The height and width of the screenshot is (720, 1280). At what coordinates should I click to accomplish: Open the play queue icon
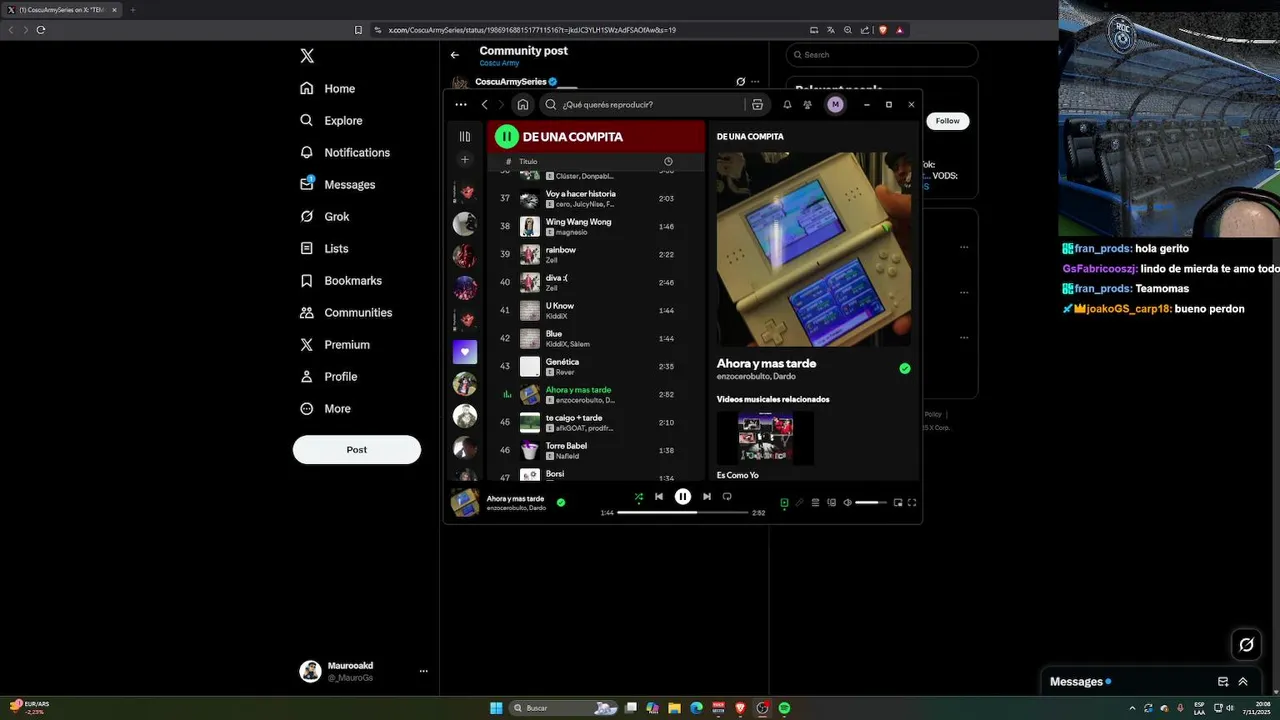point(815,502)
